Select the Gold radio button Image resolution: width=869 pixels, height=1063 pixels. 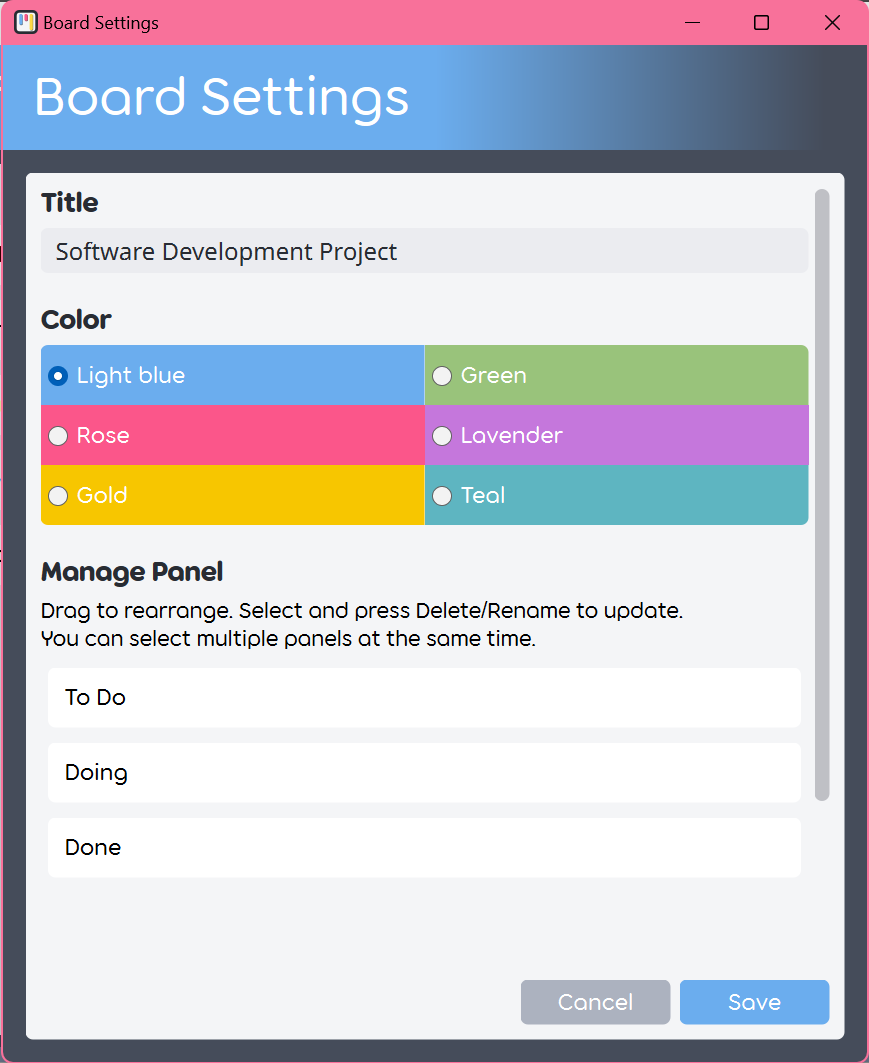coord(58,496)
